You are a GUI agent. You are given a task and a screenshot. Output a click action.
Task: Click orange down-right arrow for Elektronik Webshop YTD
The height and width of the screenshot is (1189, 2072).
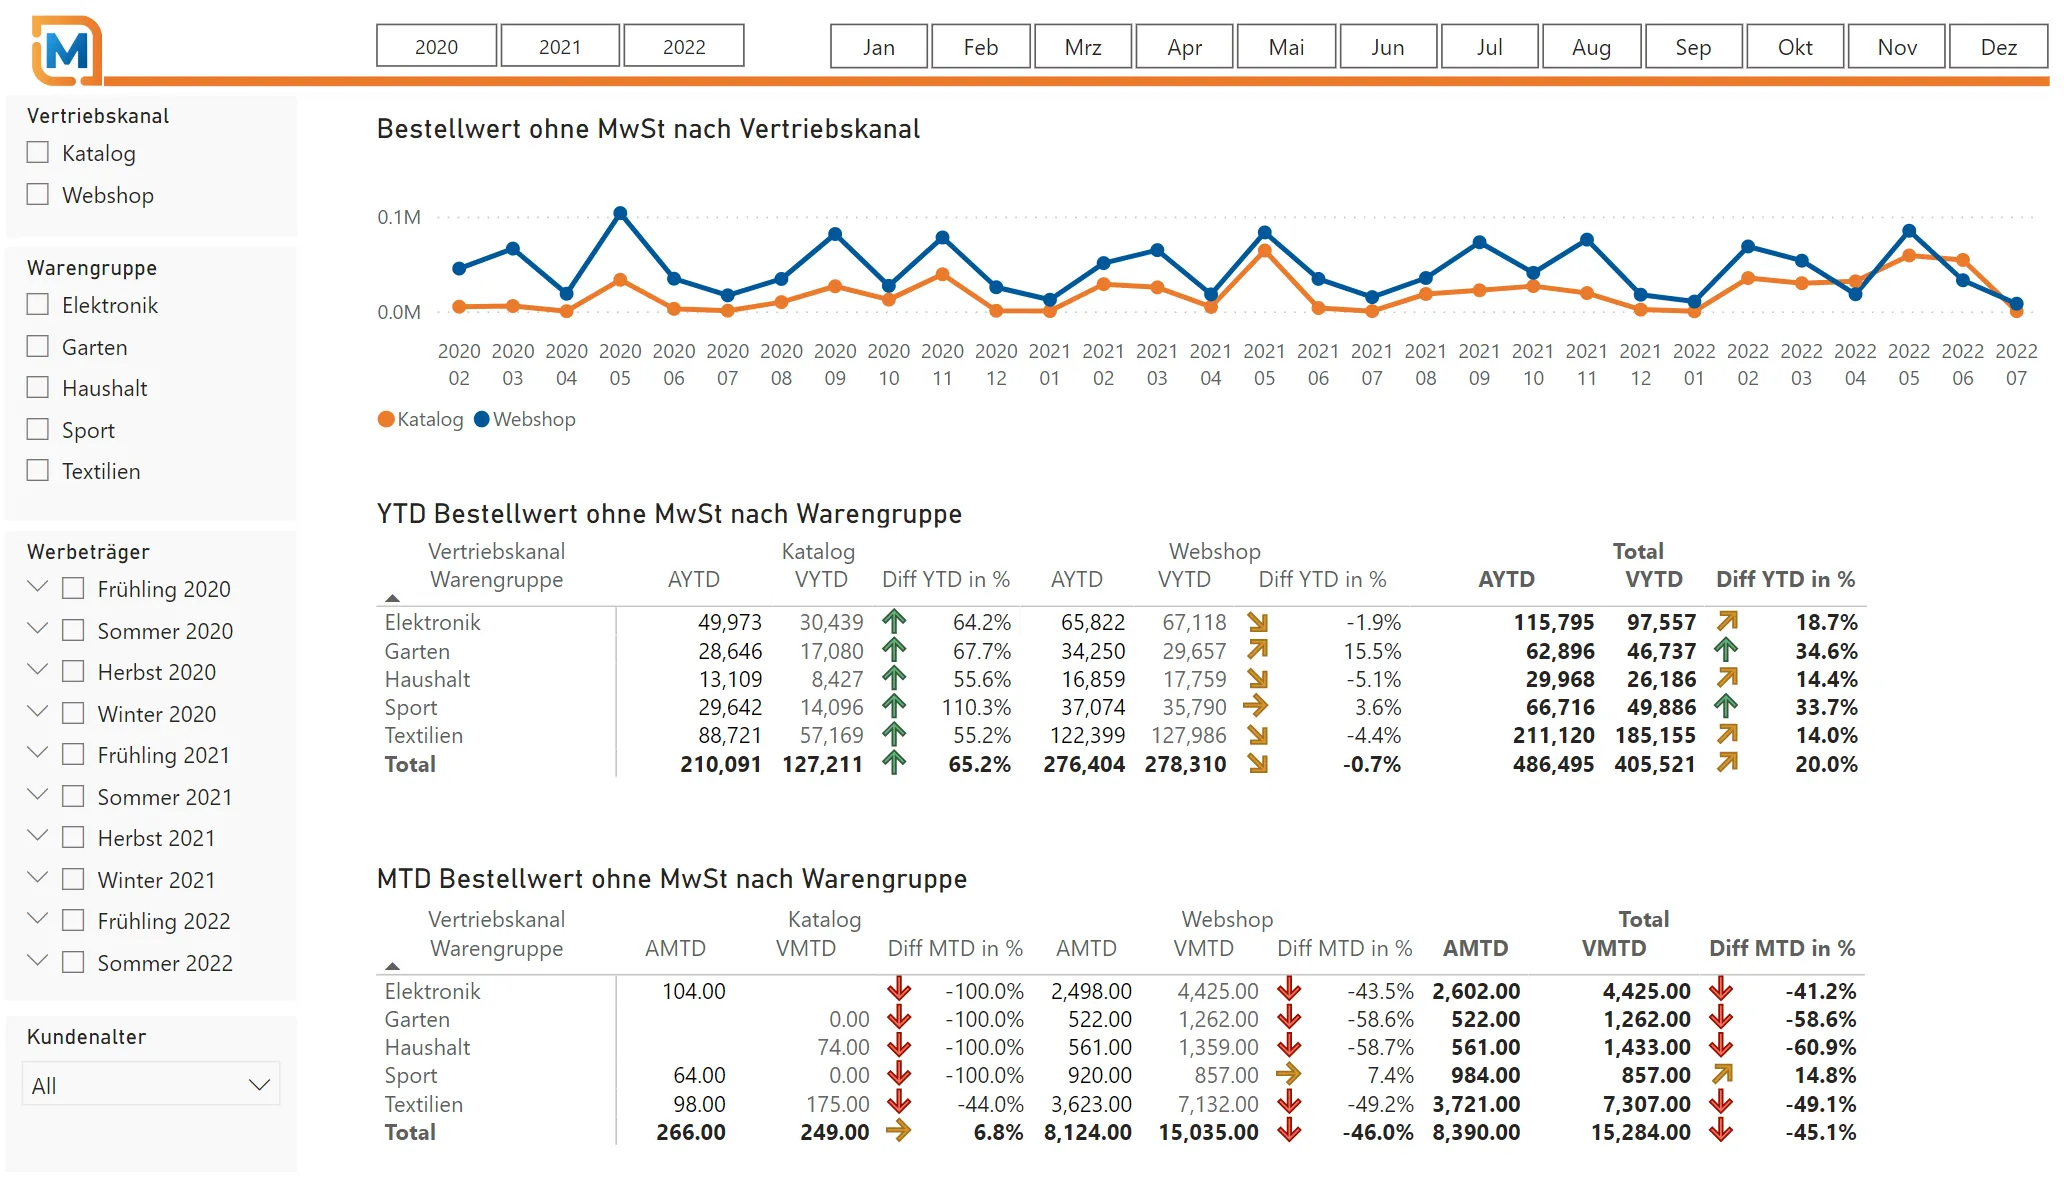pos(1257,622)
